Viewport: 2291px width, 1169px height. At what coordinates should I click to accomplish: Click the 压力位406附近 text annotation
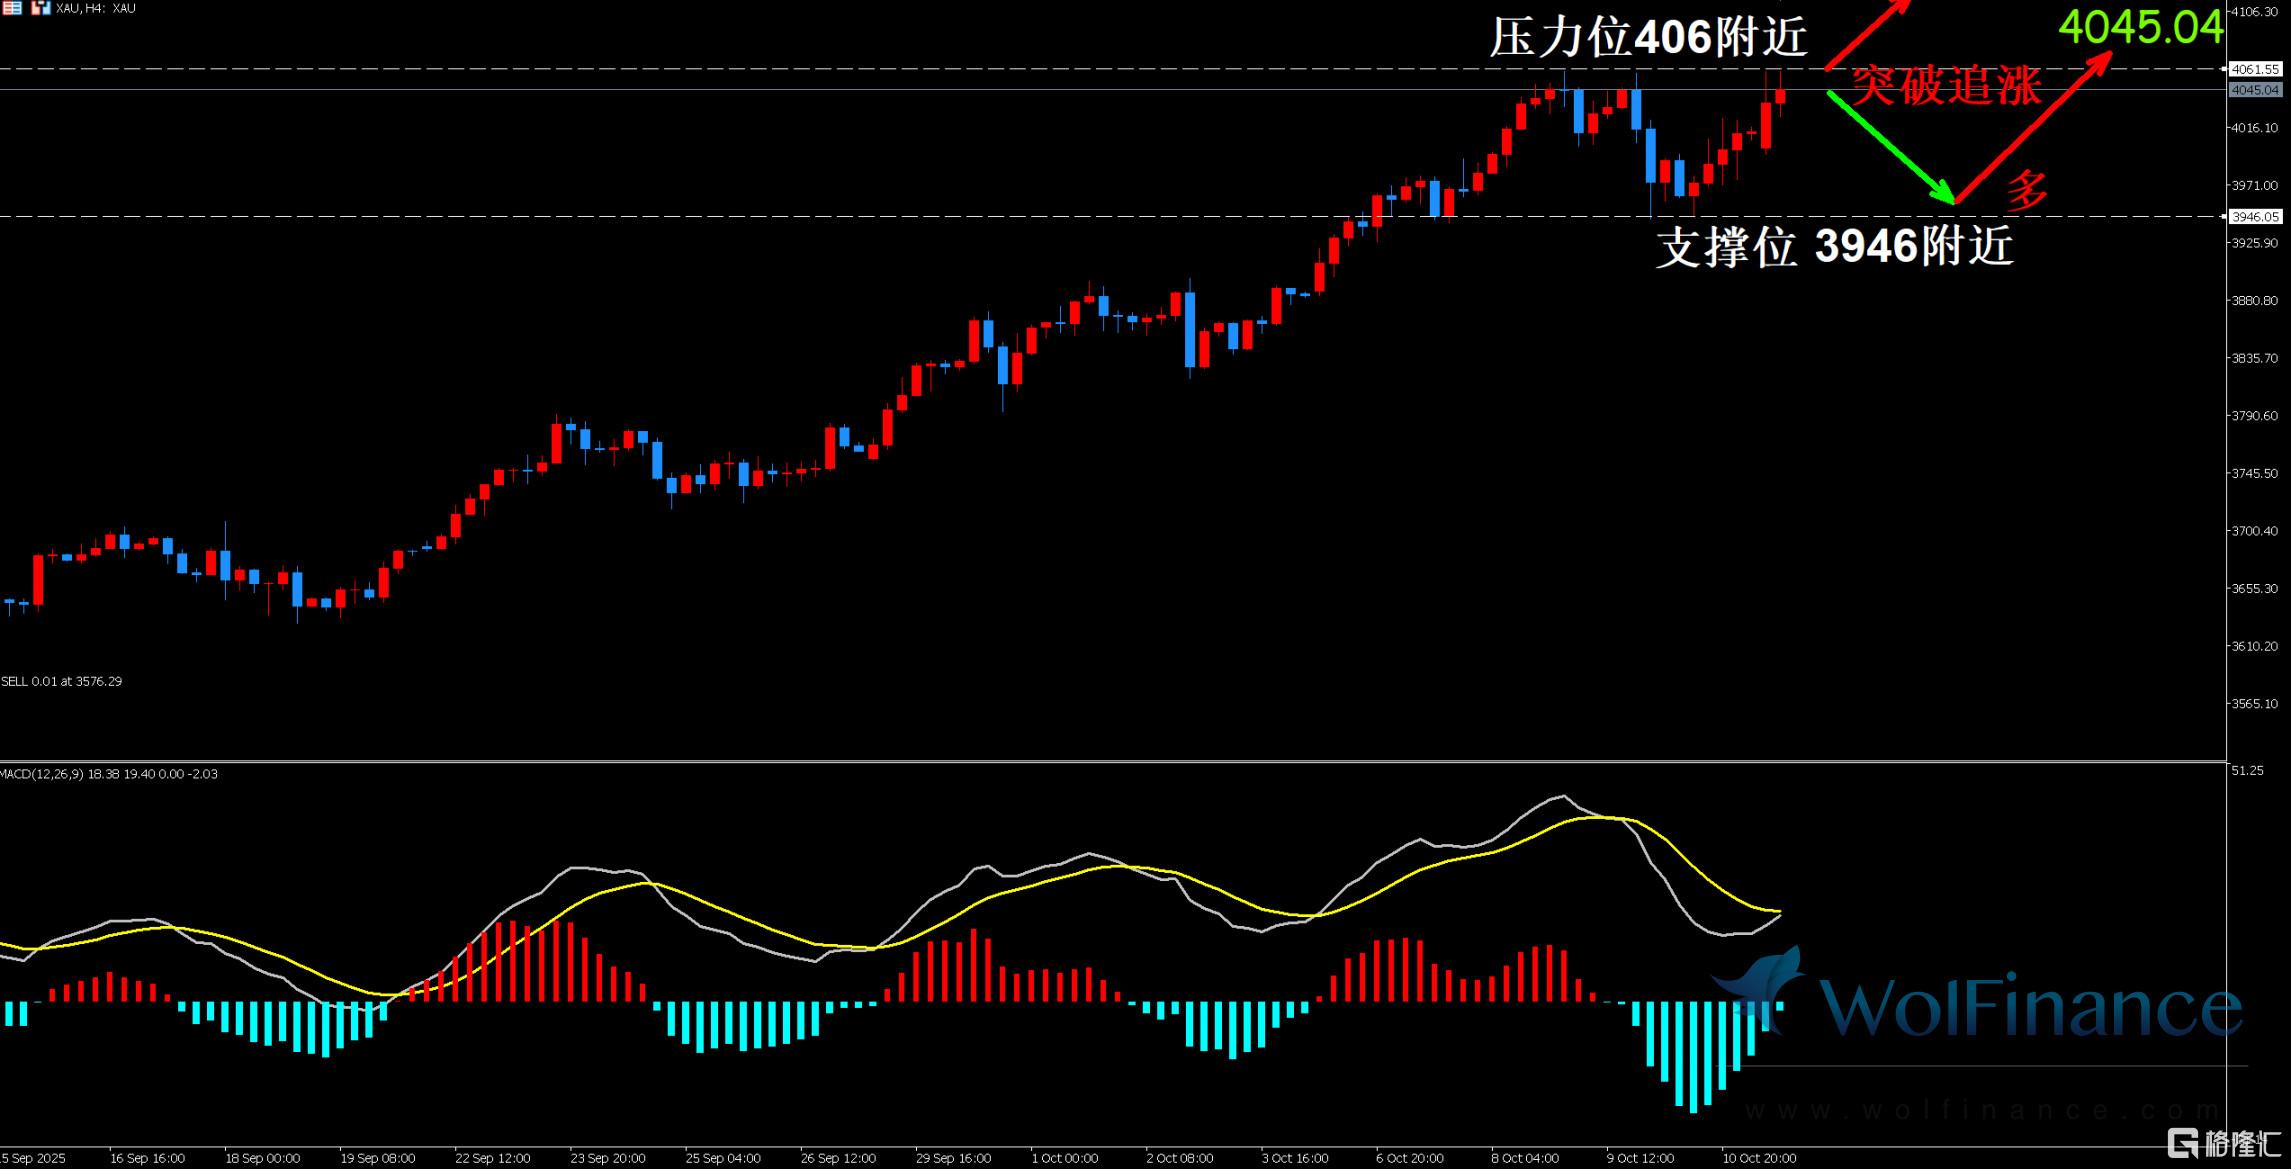[1648, 38]
